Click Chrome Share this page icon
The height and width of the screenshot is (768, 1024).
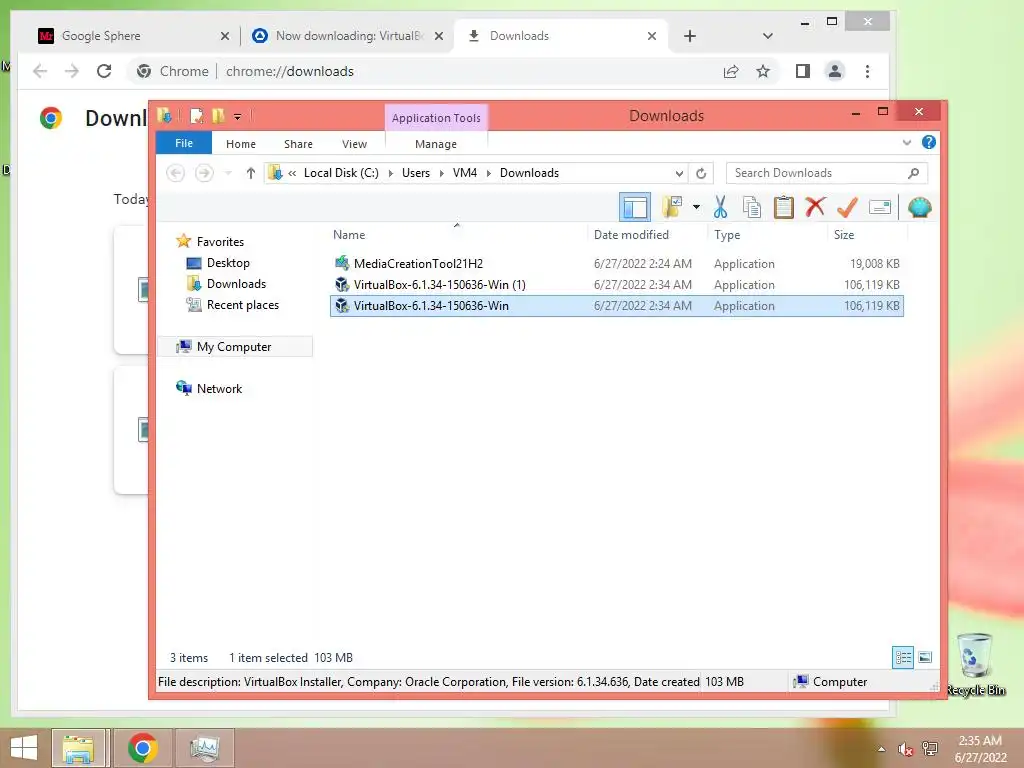[731, 71]
